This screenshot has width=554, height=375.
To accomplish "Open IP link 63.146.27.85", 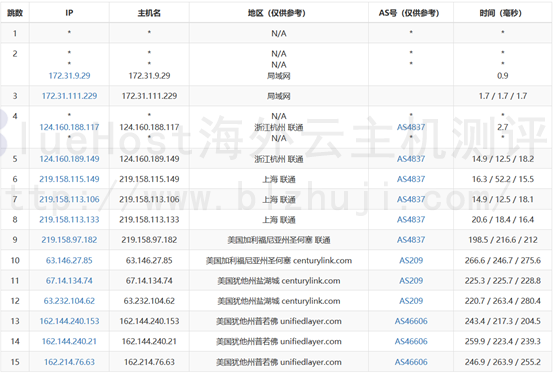I will (x=69, y=260).
